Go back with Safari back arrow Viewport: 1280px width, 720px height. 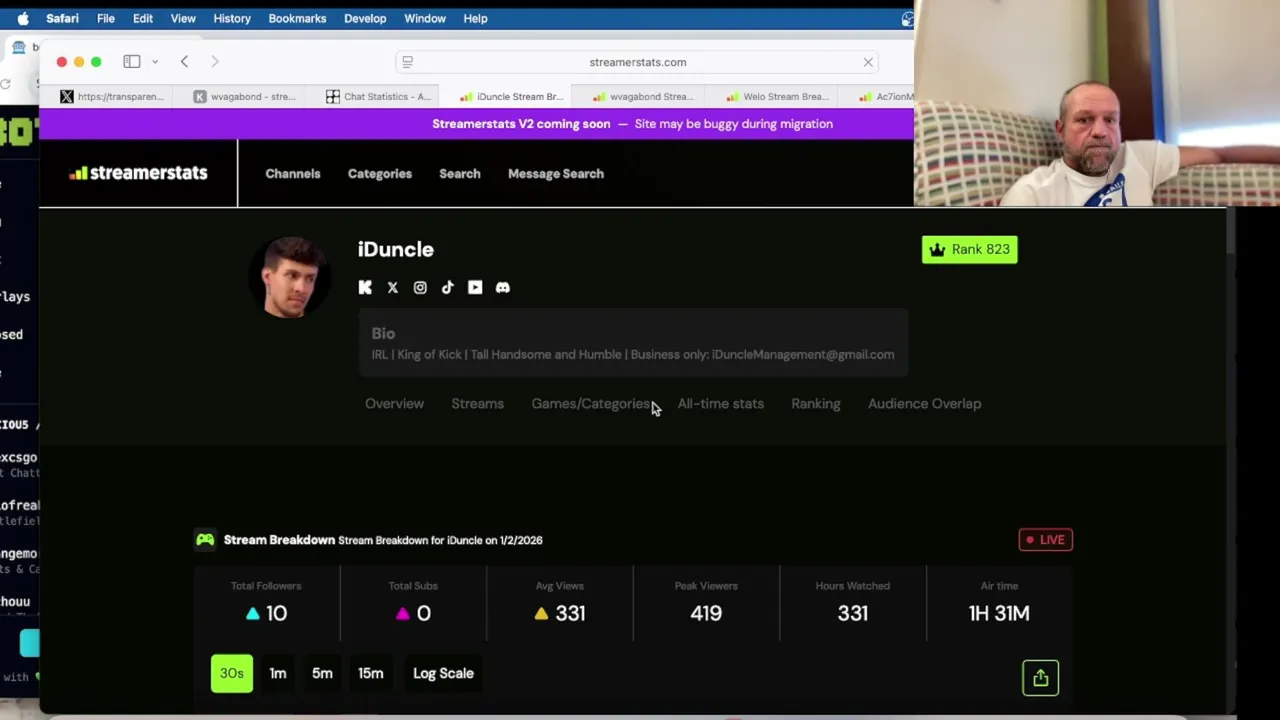click(x=184, y=62)
